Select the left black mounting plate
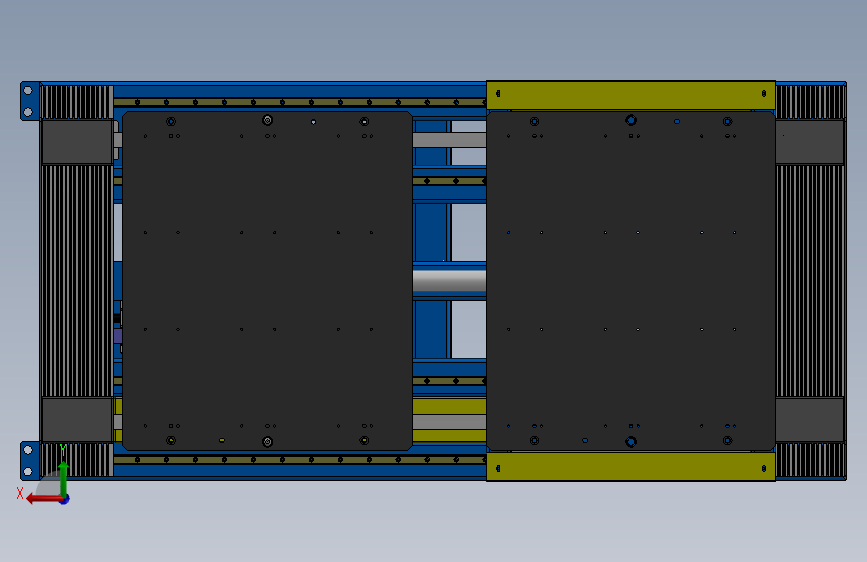The height and width of the screenshot is (562, 867). pos(267,281)
